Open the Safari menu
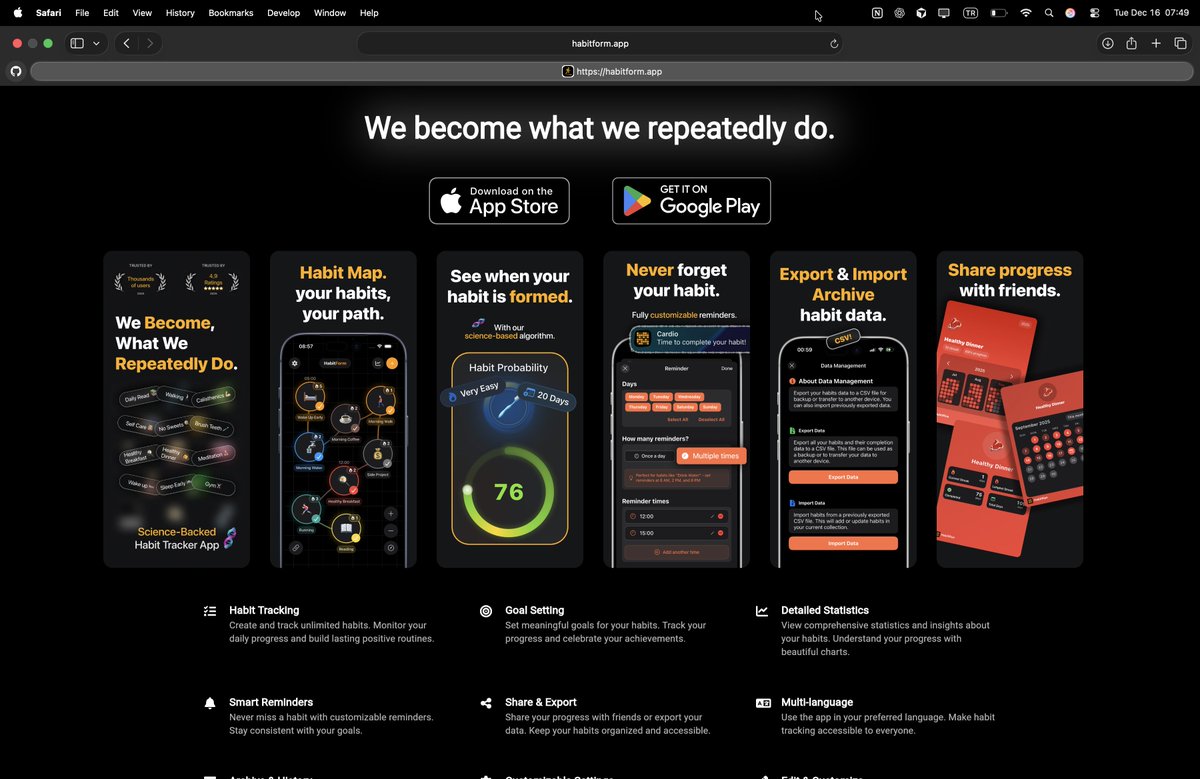This screenshot has width=1200, height=779. pyautogui.click(x=48, y=13)
